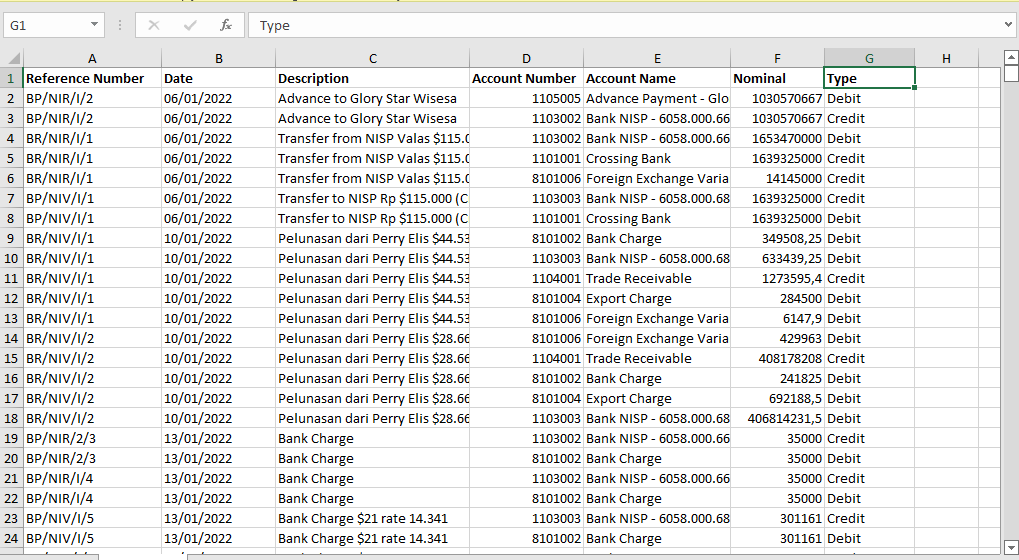This screenshot has width=1019, height=560.
Task: Open Insert Function (fx) dialog
Action: (x=226, y=25)
